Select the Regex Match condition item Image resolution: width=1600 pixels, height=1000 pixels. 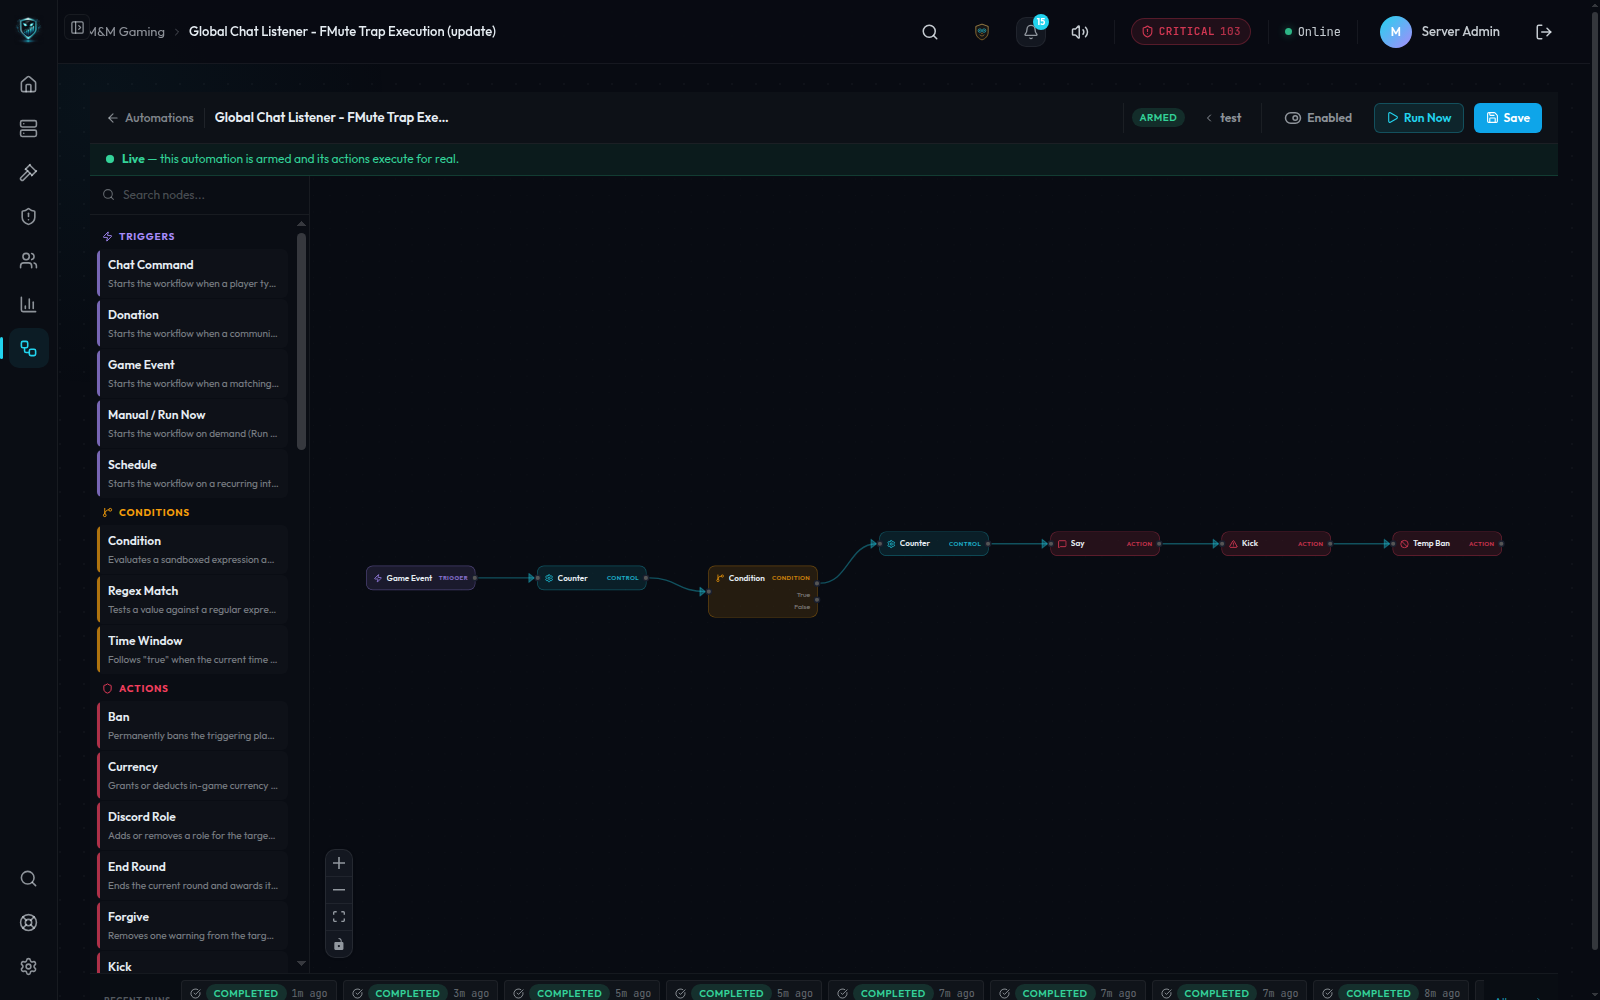pyautogui.click(x=192, y=600)
